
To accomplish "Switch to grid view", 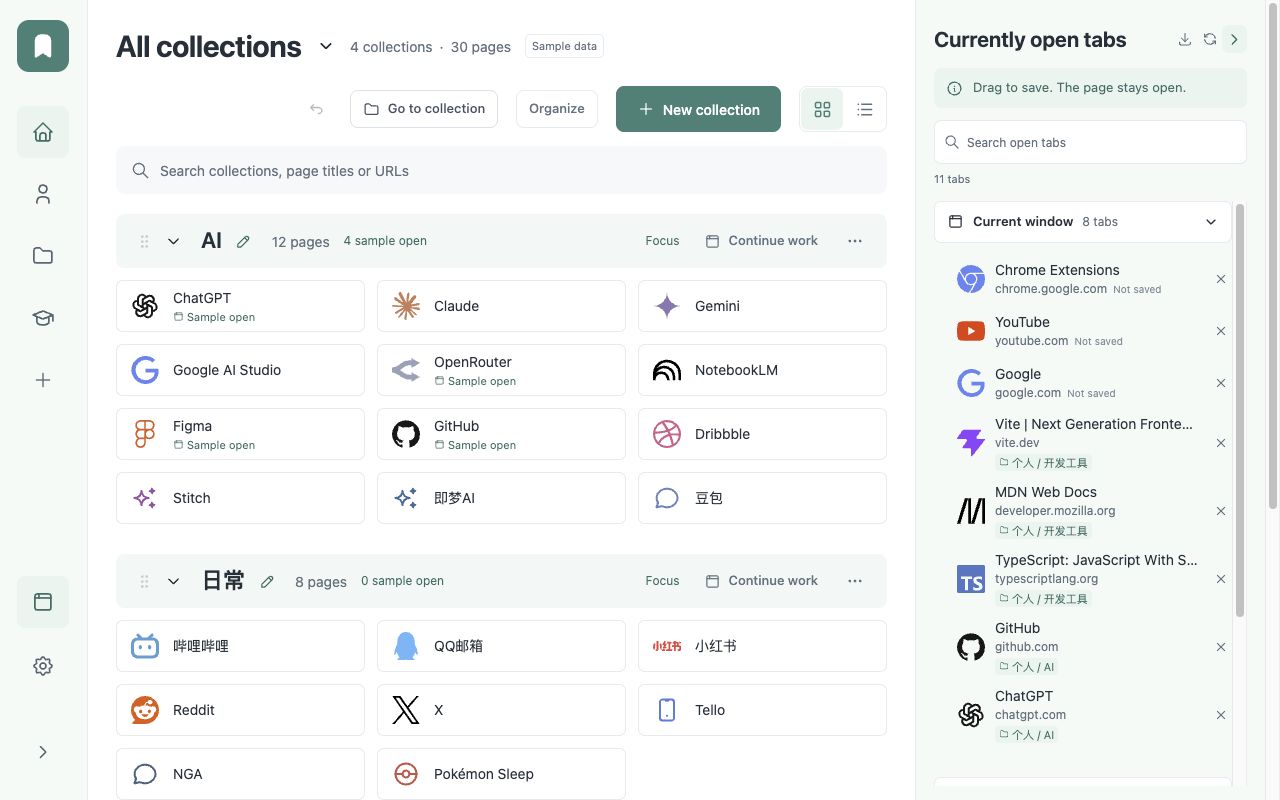I will pos(822,109).
